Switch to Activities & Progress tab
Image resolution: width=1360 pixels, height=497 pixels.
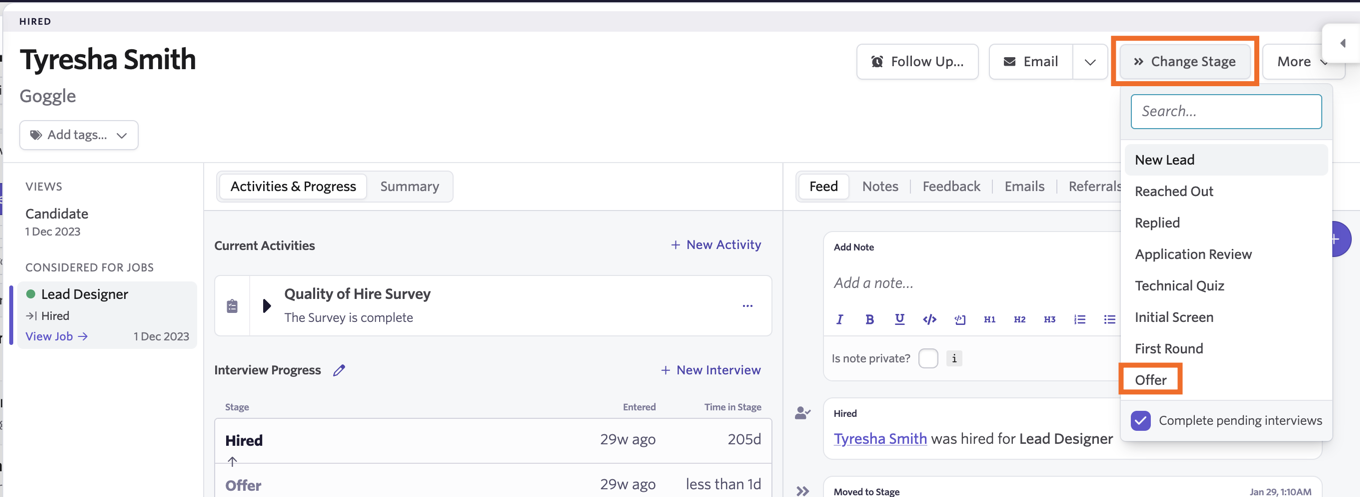tap(293, 187)
